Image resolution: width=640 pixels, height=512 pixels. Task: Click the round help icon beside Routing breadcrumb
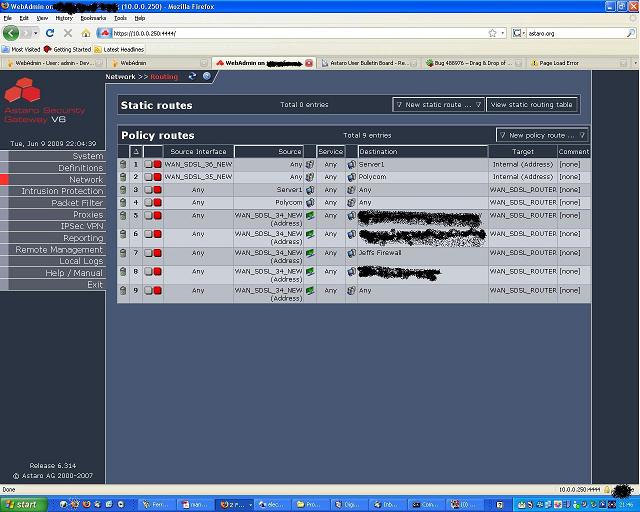pos(207,76)
